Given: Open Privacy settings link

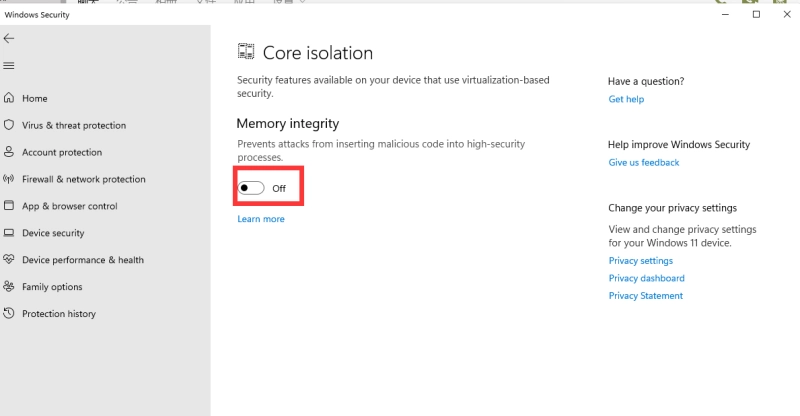Looking at the screenshot, I should click(x=640, y=261).
